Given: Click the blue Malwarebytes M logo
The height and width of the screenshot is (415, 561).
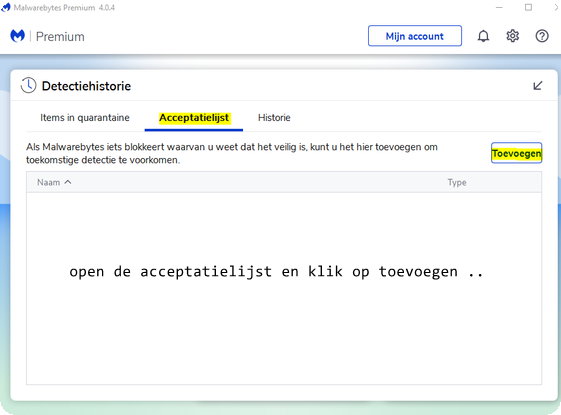Looking at the screenshot, I should (18, 36).
